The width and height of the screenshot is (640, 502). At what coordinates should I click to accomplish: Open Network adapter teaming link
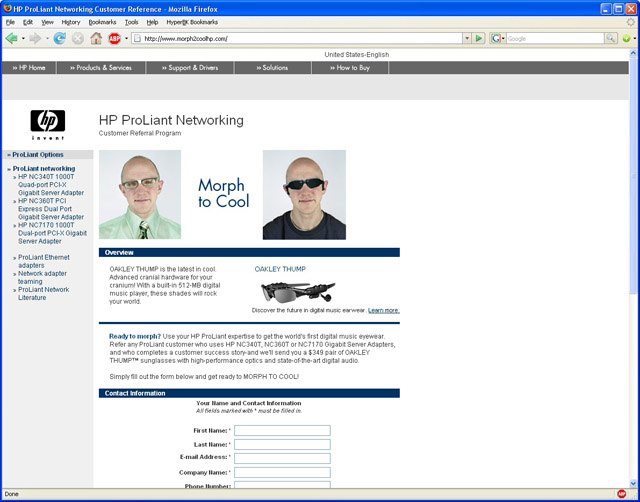pos(42,278)
